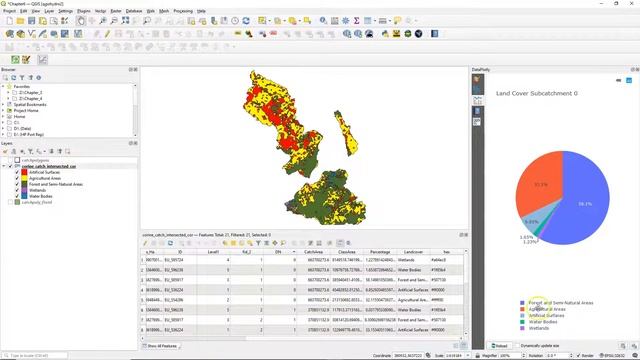This screenshot has width=640, height=360.
Task: Uncheck Agricultural Areas legend class
Action: [x=17, y=178]
